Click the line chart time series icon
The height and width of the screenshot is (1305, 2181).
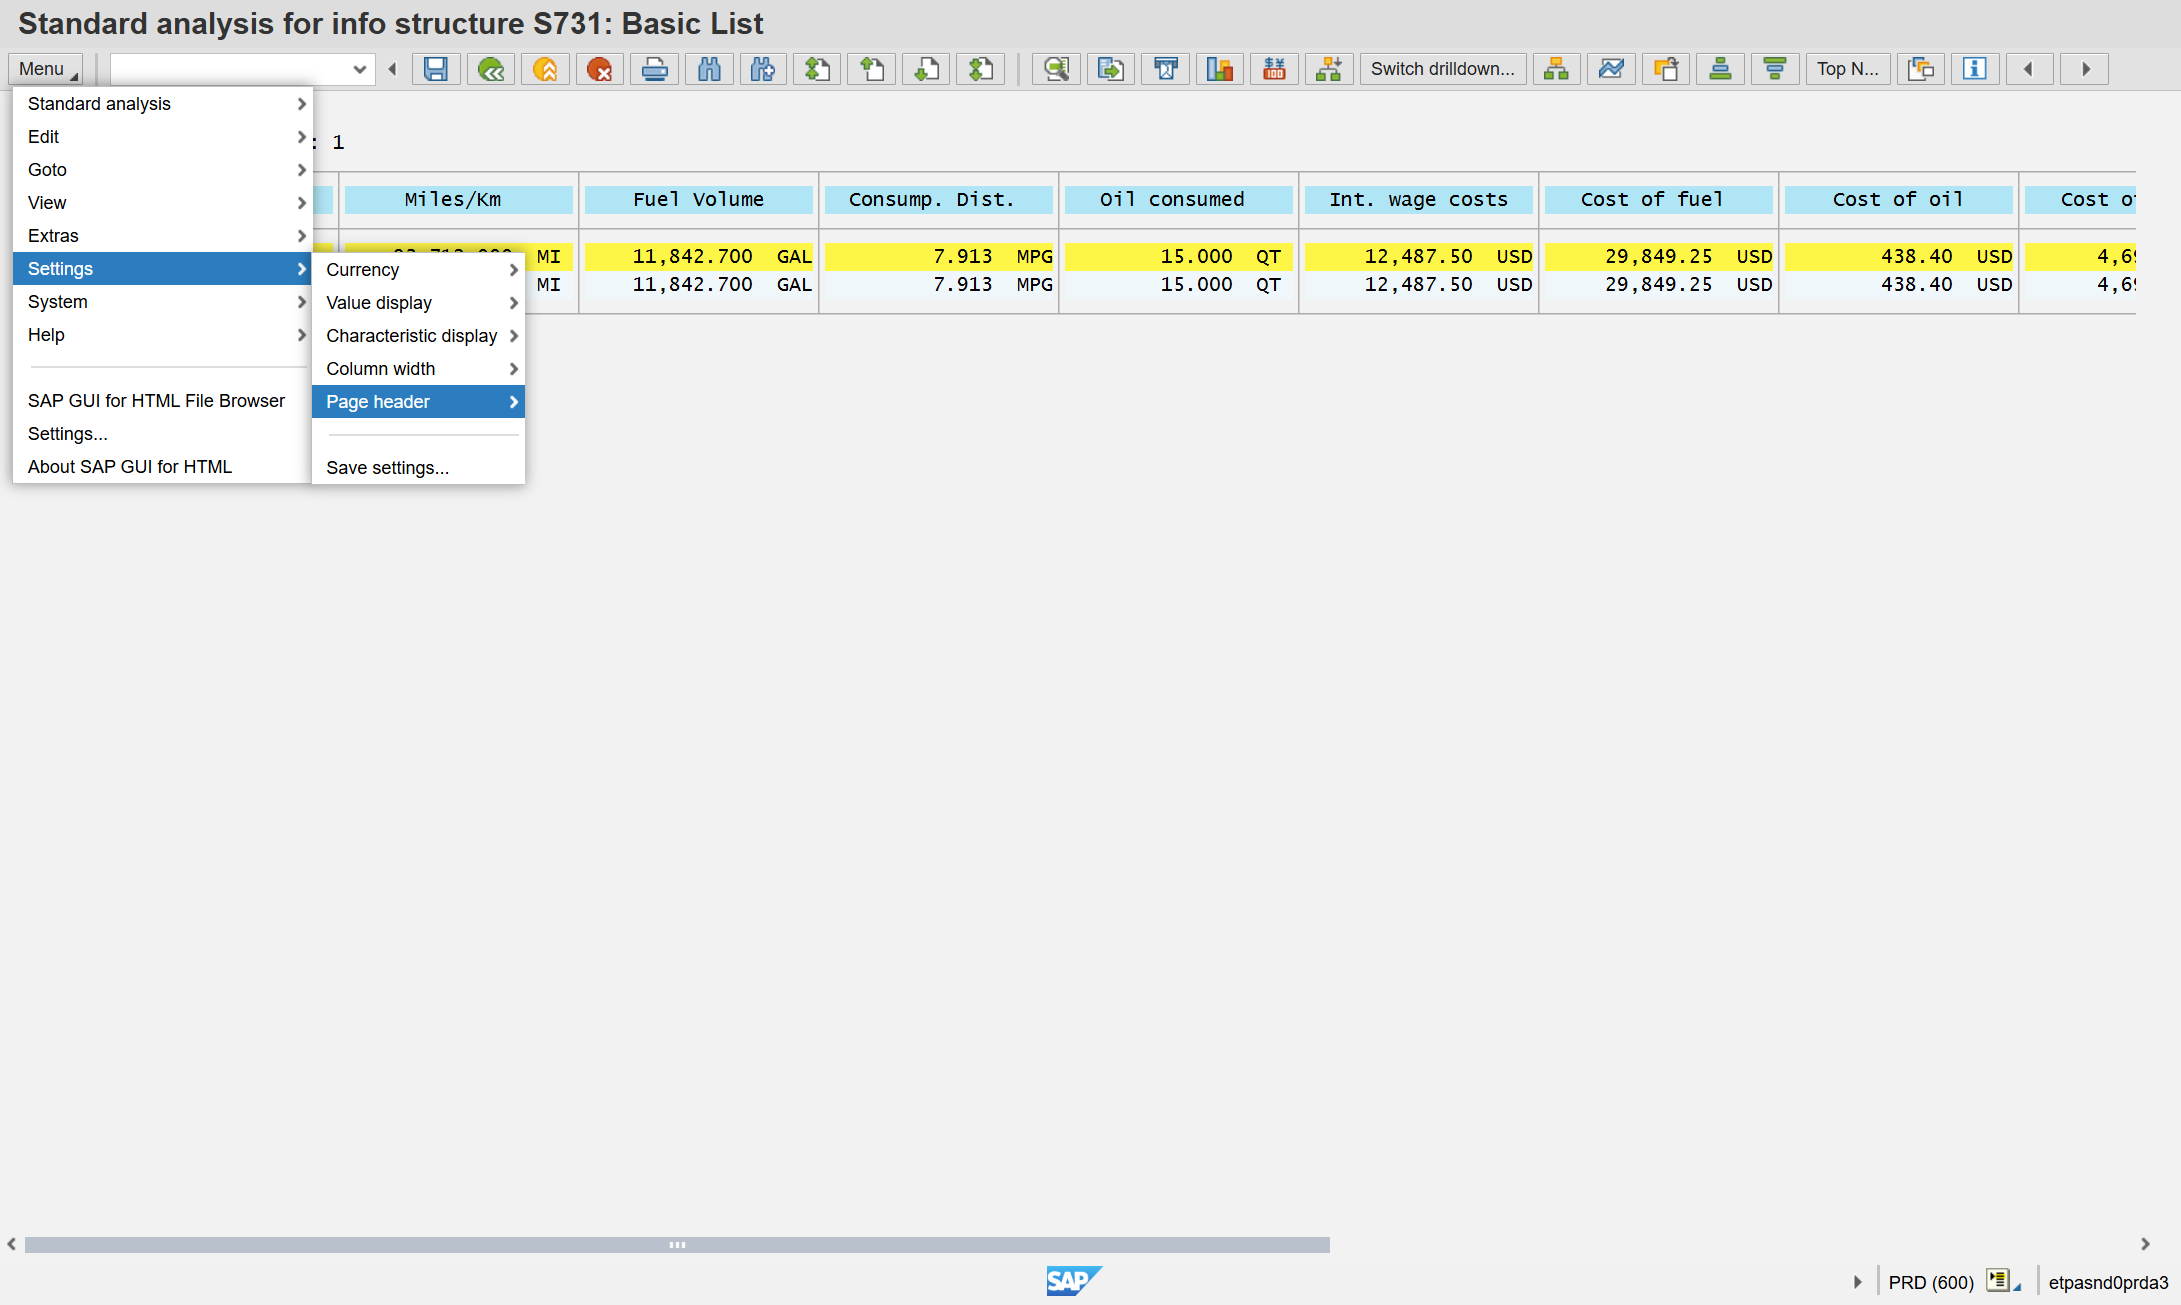pos(1611,69)
